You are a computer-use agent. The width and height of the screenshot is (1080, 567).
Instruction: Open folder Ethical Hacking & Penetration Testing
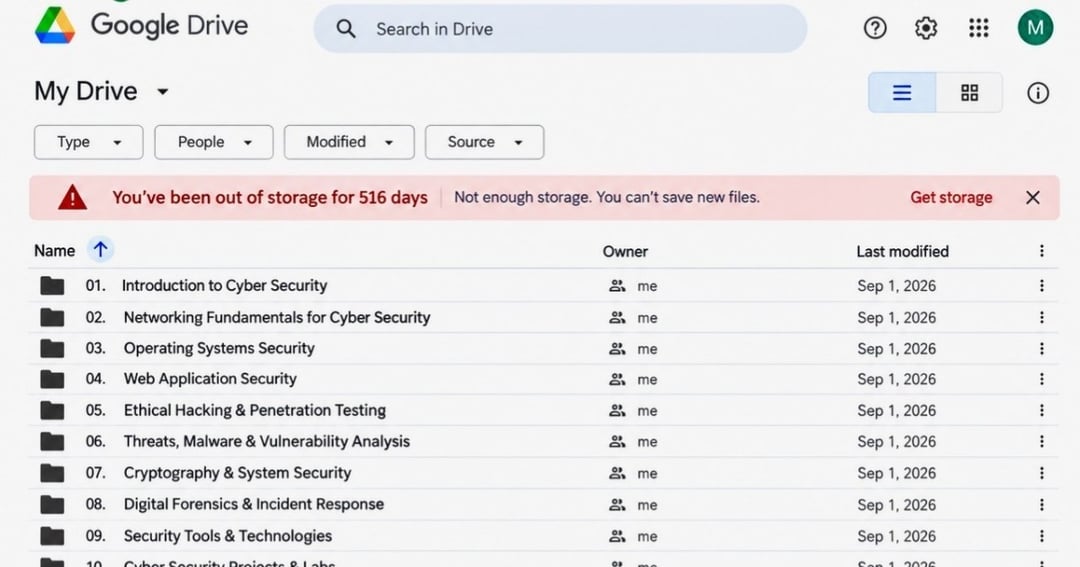[x=255, y=410]
